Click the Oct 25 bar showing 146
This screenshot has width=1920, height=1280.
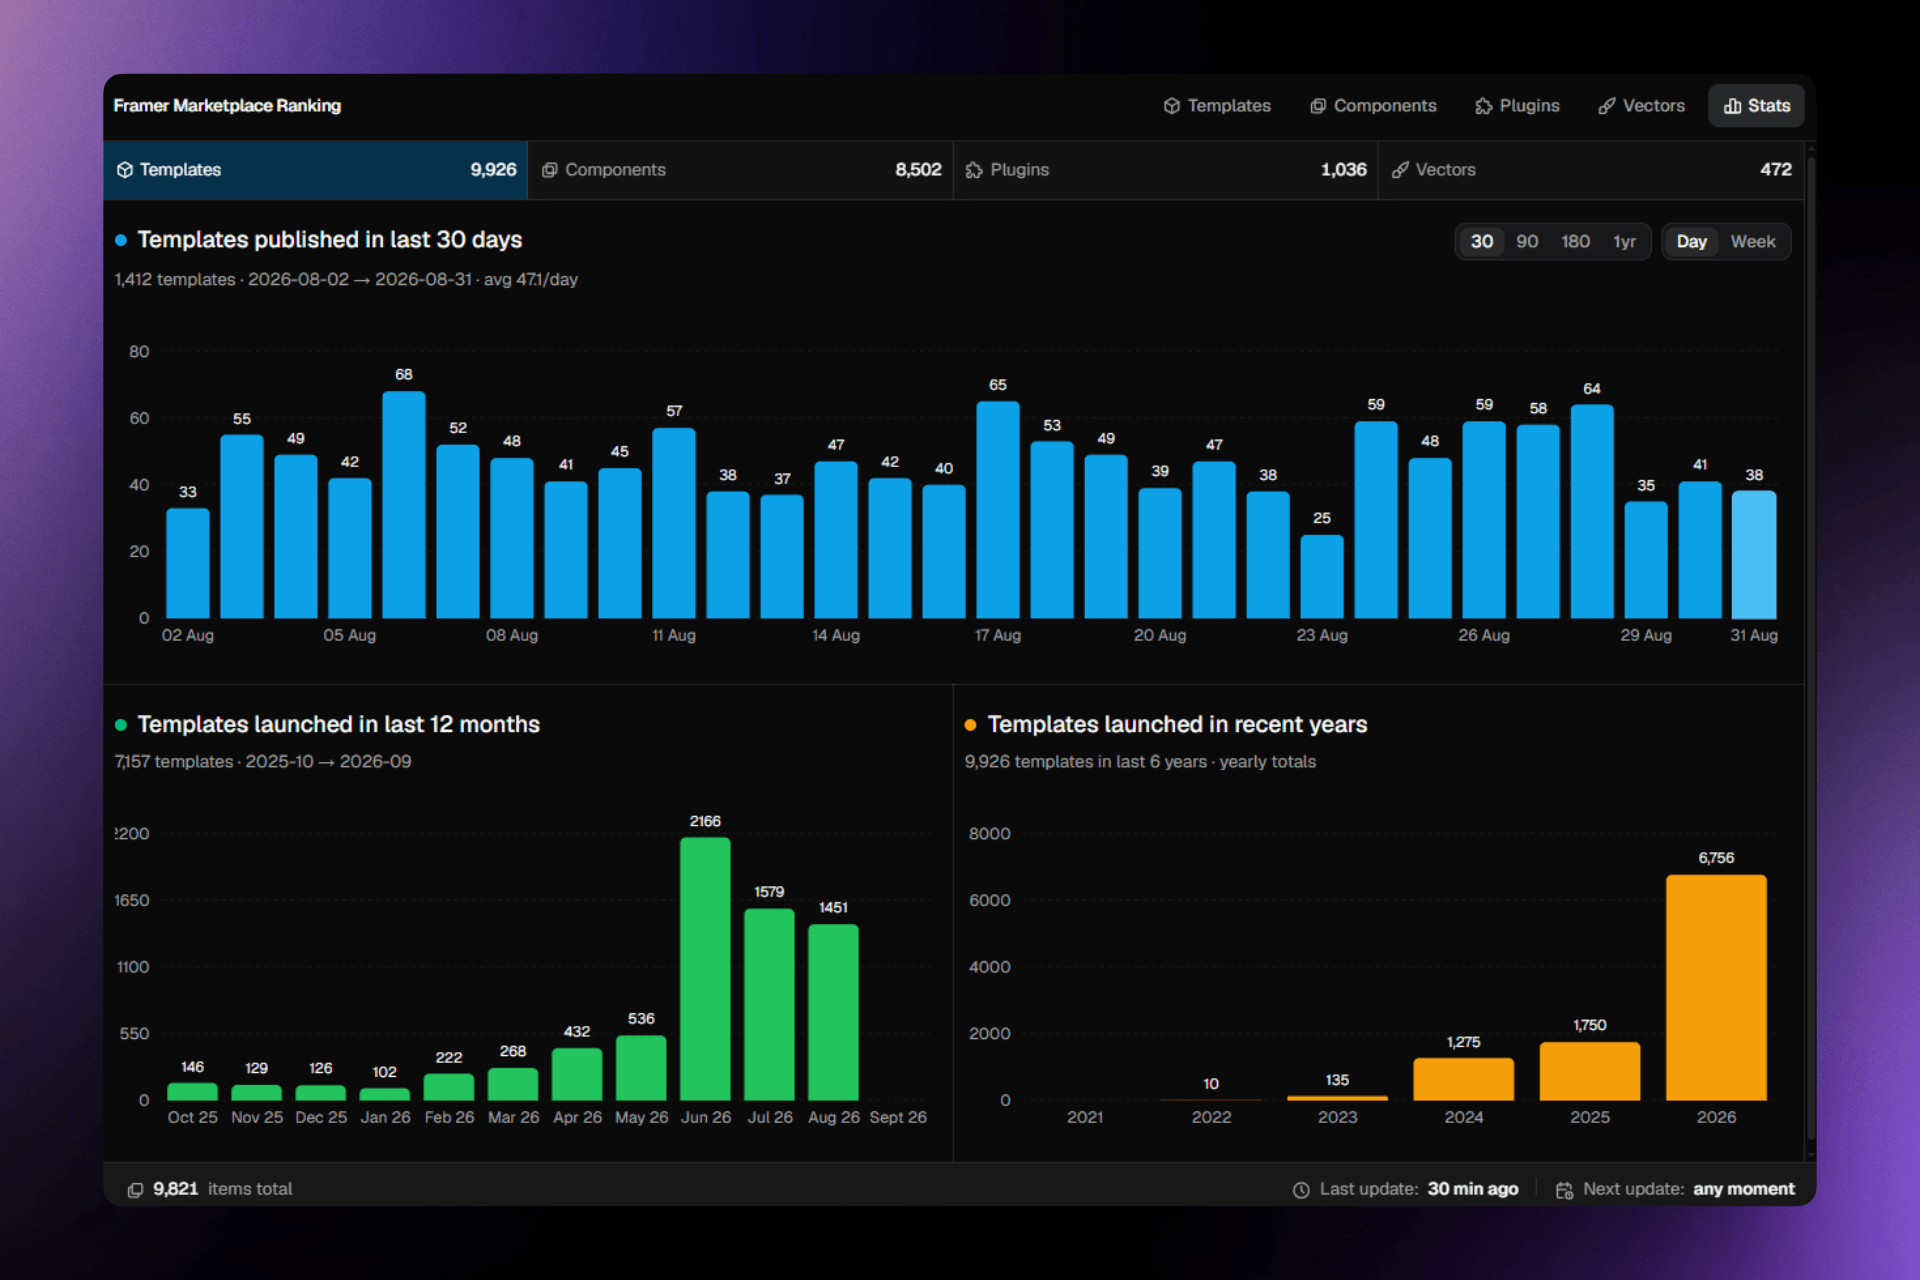pos(192,1091)
